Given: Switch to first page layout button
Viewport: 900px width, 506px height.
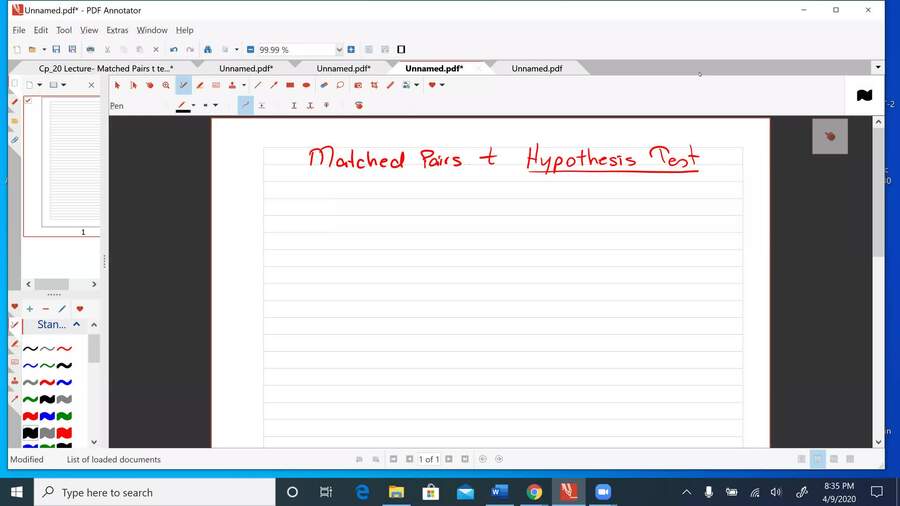Looking at the screenshot, I should click(x=802, y=459).
